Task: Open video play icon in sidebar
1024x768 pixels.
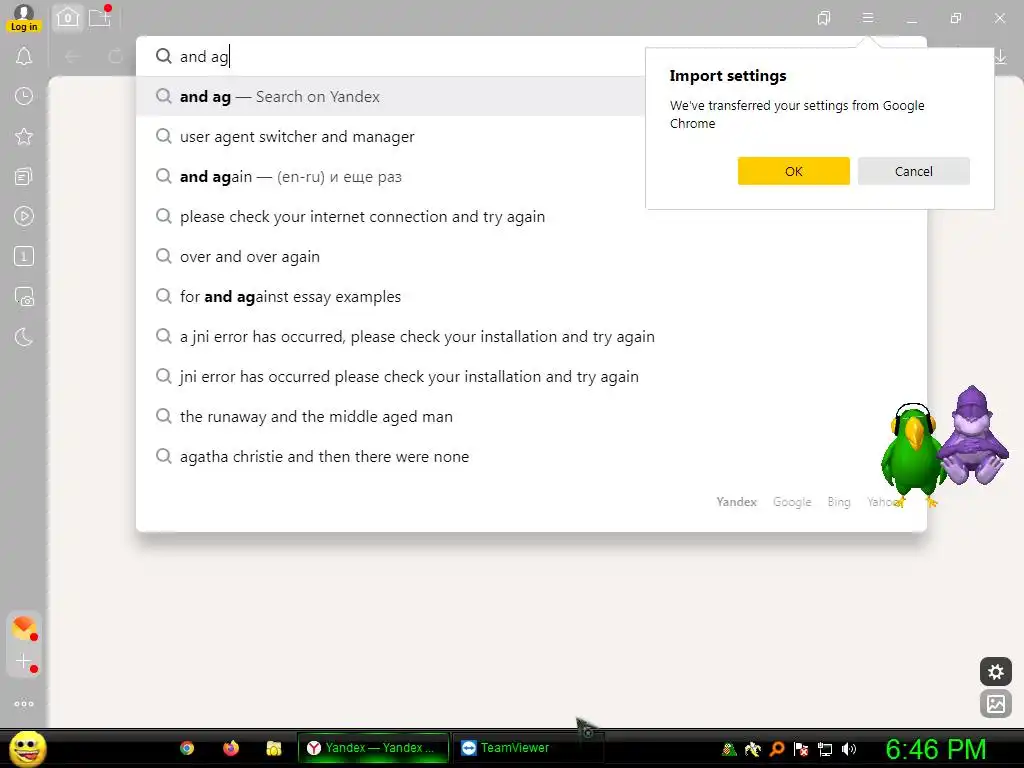Action: click(x=24, y=216)
